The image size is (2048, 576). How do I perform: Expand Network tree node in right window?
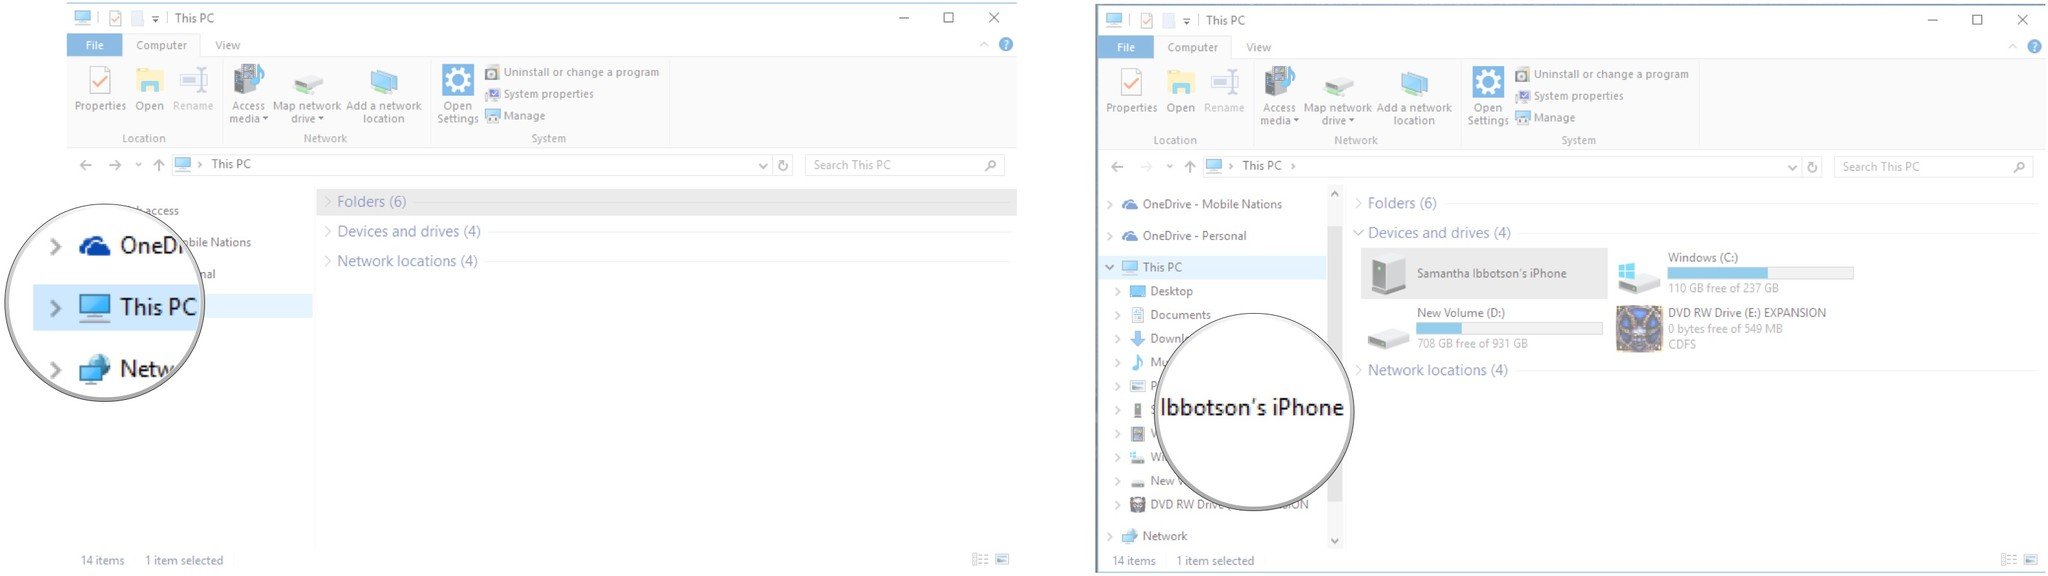[x=1109, y=536]
